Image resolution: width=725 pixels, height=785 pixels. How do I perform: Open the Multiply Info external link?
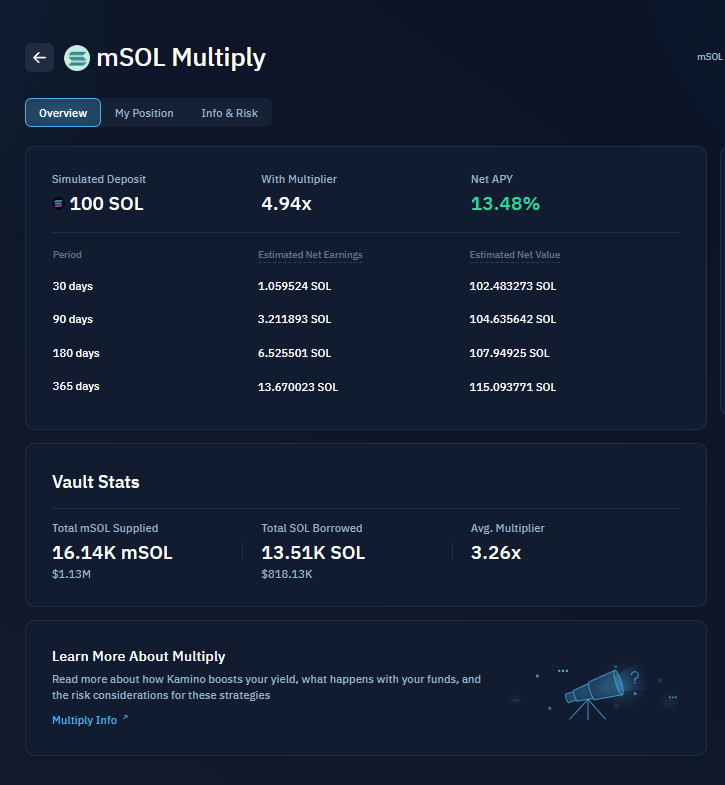pyautogui.click(x=90, y=720)
